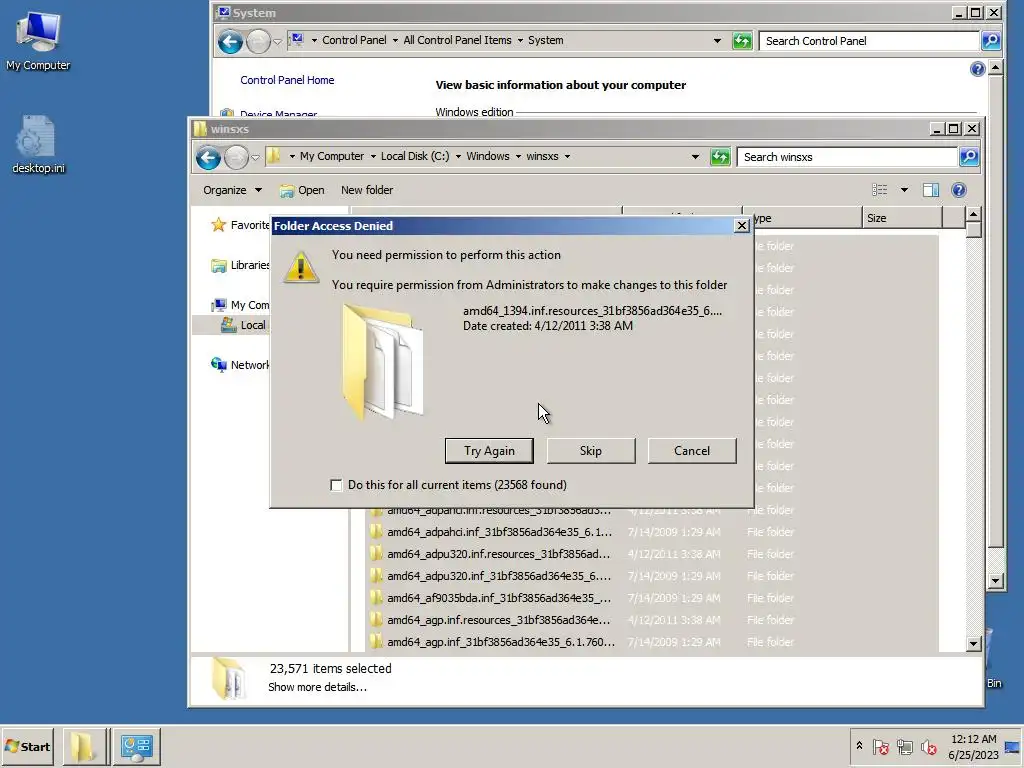Show hidden tray icons arrow
The height and width of the screenshot is (768, 1024).
[x=859, y=746]
